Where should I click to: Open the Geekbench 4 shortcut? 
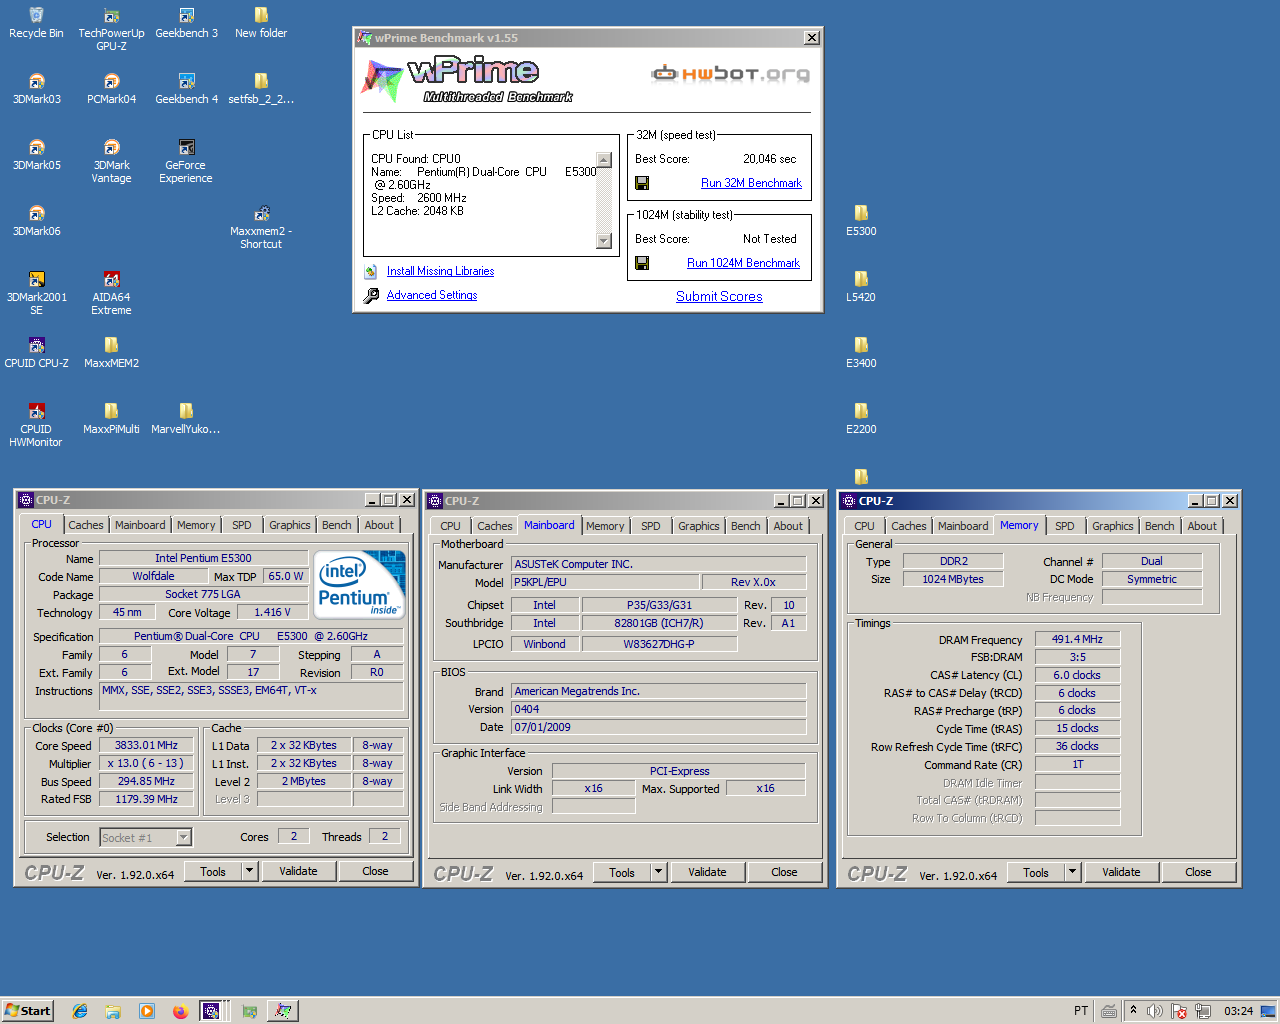(x=186, y=89)
